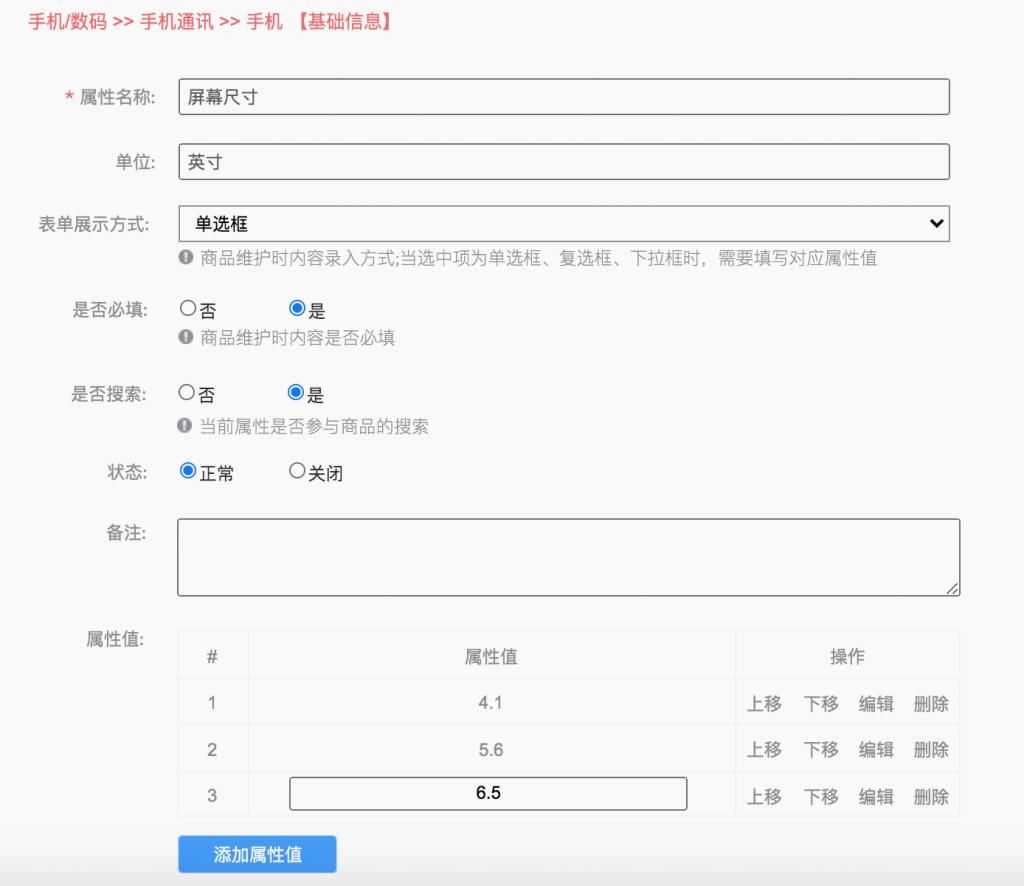This screenshot has width=1024, height=886.
Task: Select 否 for 是否搜索
Action: coord(187,392)
